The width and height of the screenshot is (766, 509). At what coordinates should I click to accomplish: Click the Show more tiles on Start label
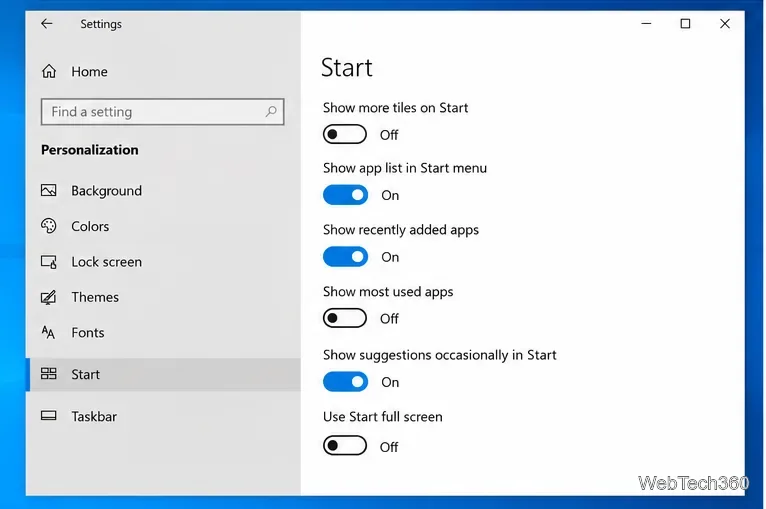pyautogui.click(x=395, y=107)
